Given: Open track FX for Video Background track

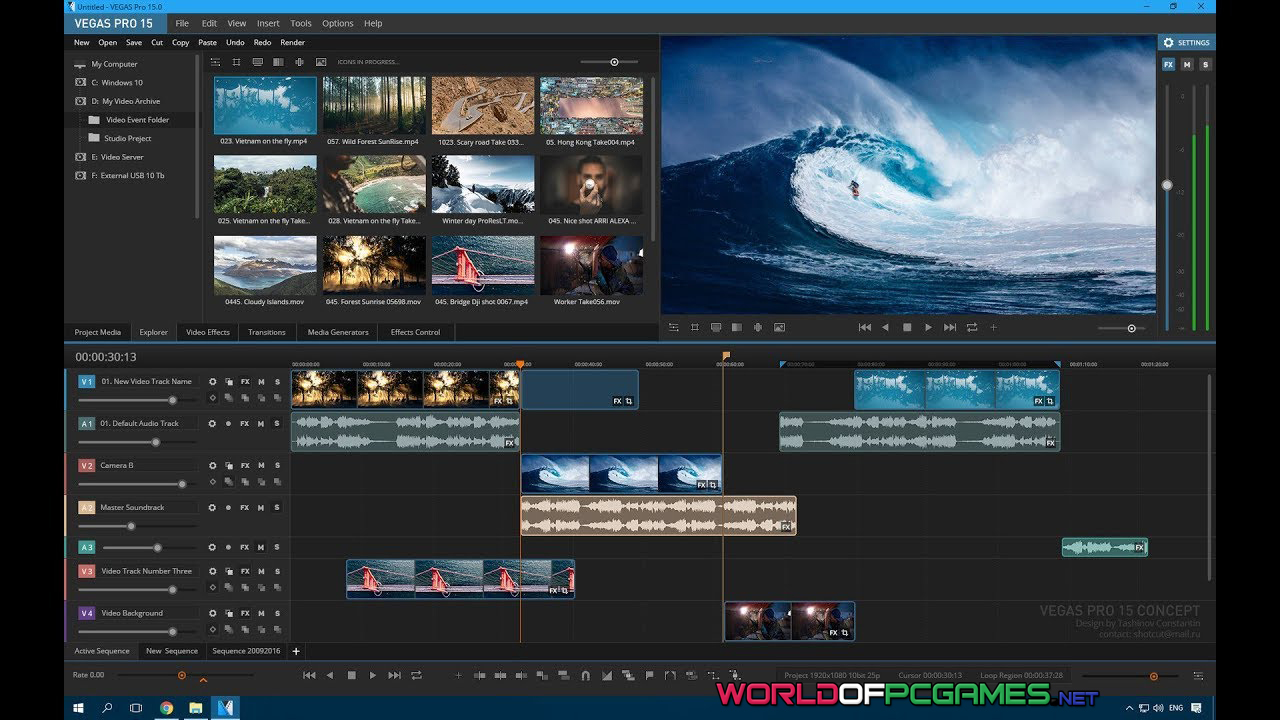Looking at the screenshot, I should pyautogui.click(x=245, y=613).
